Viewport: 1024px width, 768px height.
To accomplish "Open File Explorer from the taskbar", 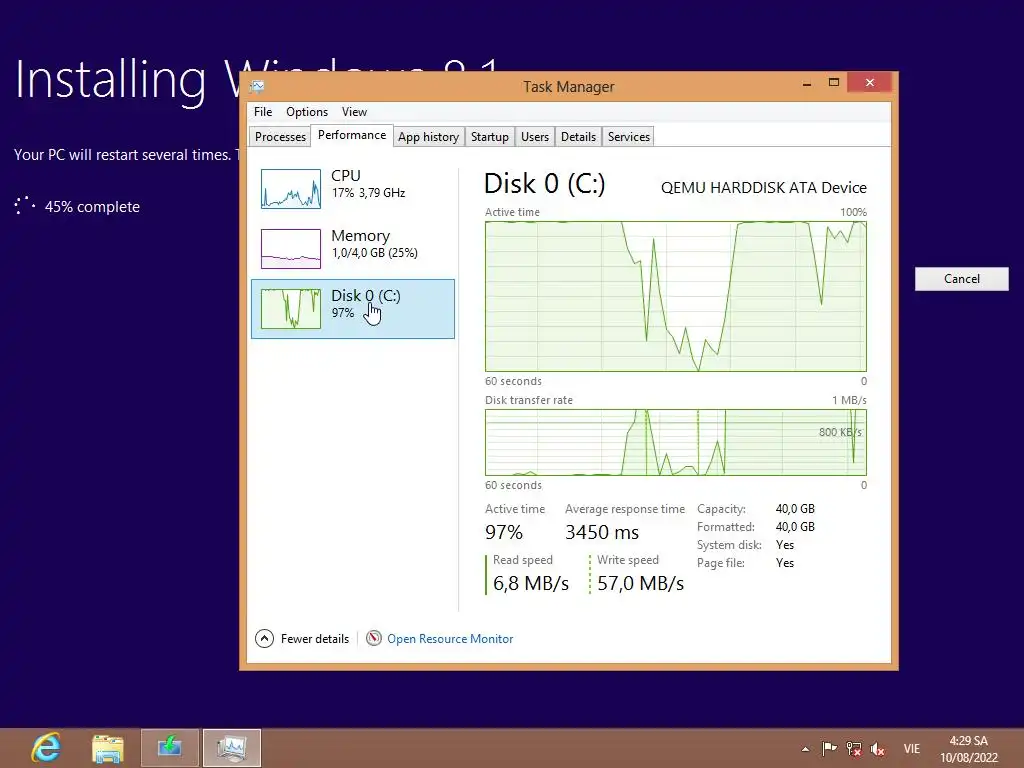I will pos(108,748).
